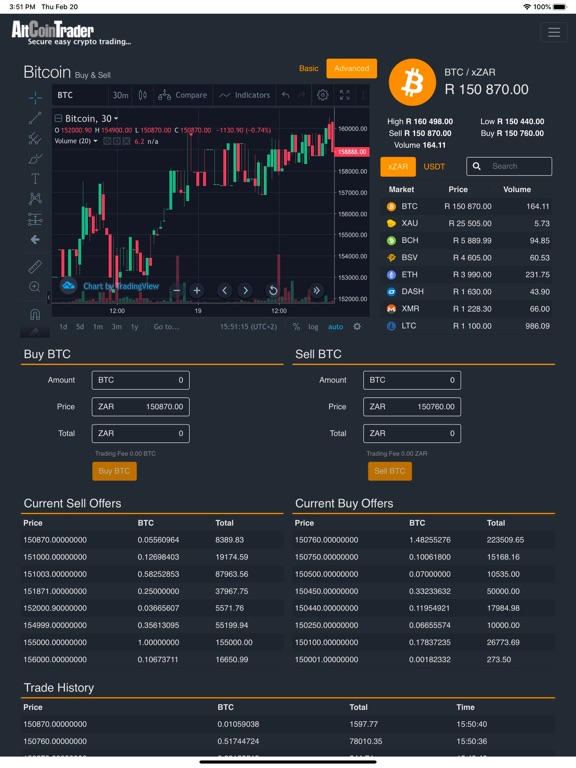576x768 pixels.
Task: Set chart range to 1y
Action: pos(135,327)
